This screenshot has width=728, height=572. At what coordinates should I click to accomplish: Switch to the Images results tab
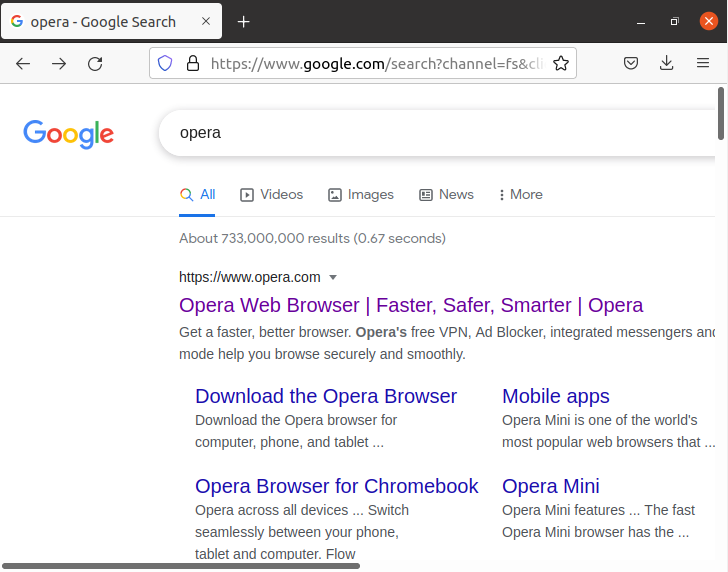[x=361, y=195]
